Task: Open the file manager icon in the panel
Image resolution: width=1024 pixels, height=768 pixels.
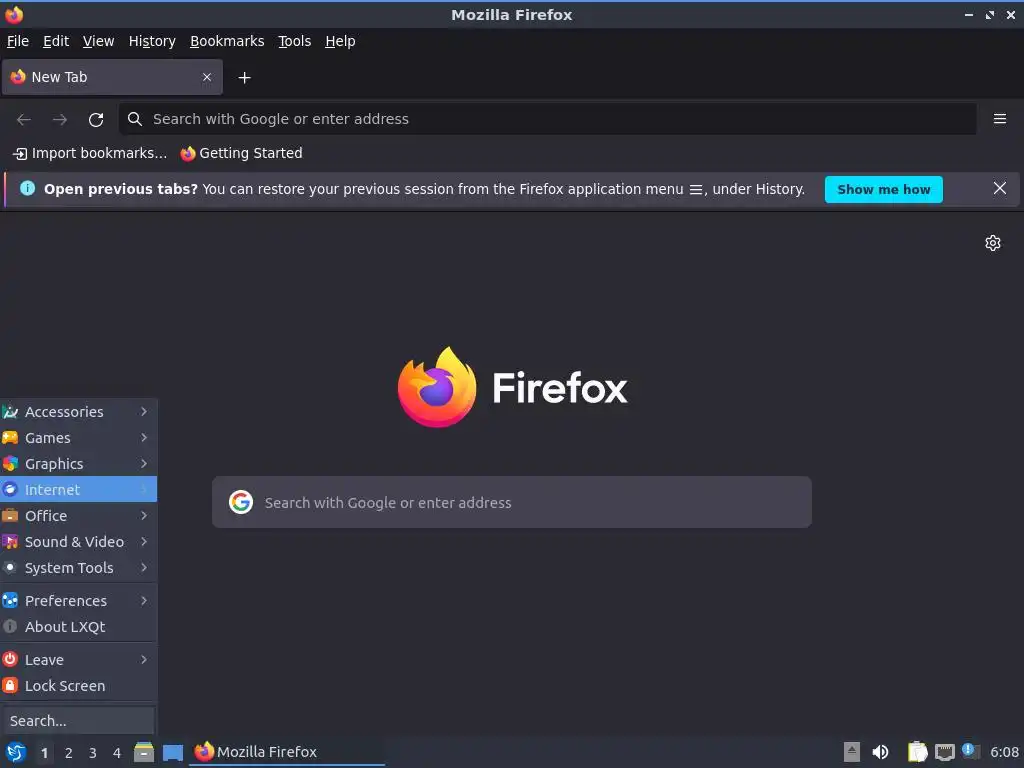Action: click(x=144, y=752)
